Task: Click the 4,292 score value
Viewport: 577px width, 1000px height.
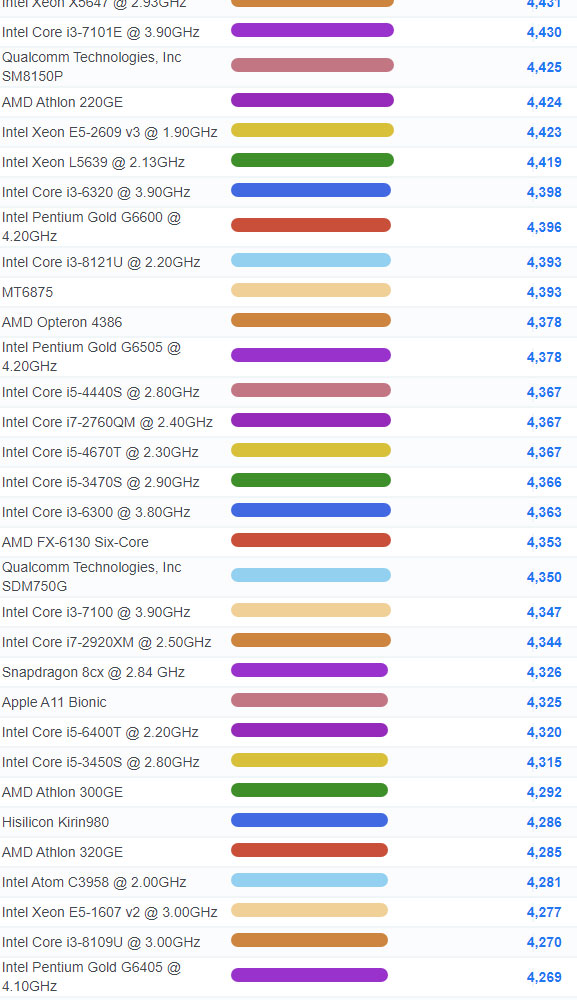Action: (x=544, y=793)
